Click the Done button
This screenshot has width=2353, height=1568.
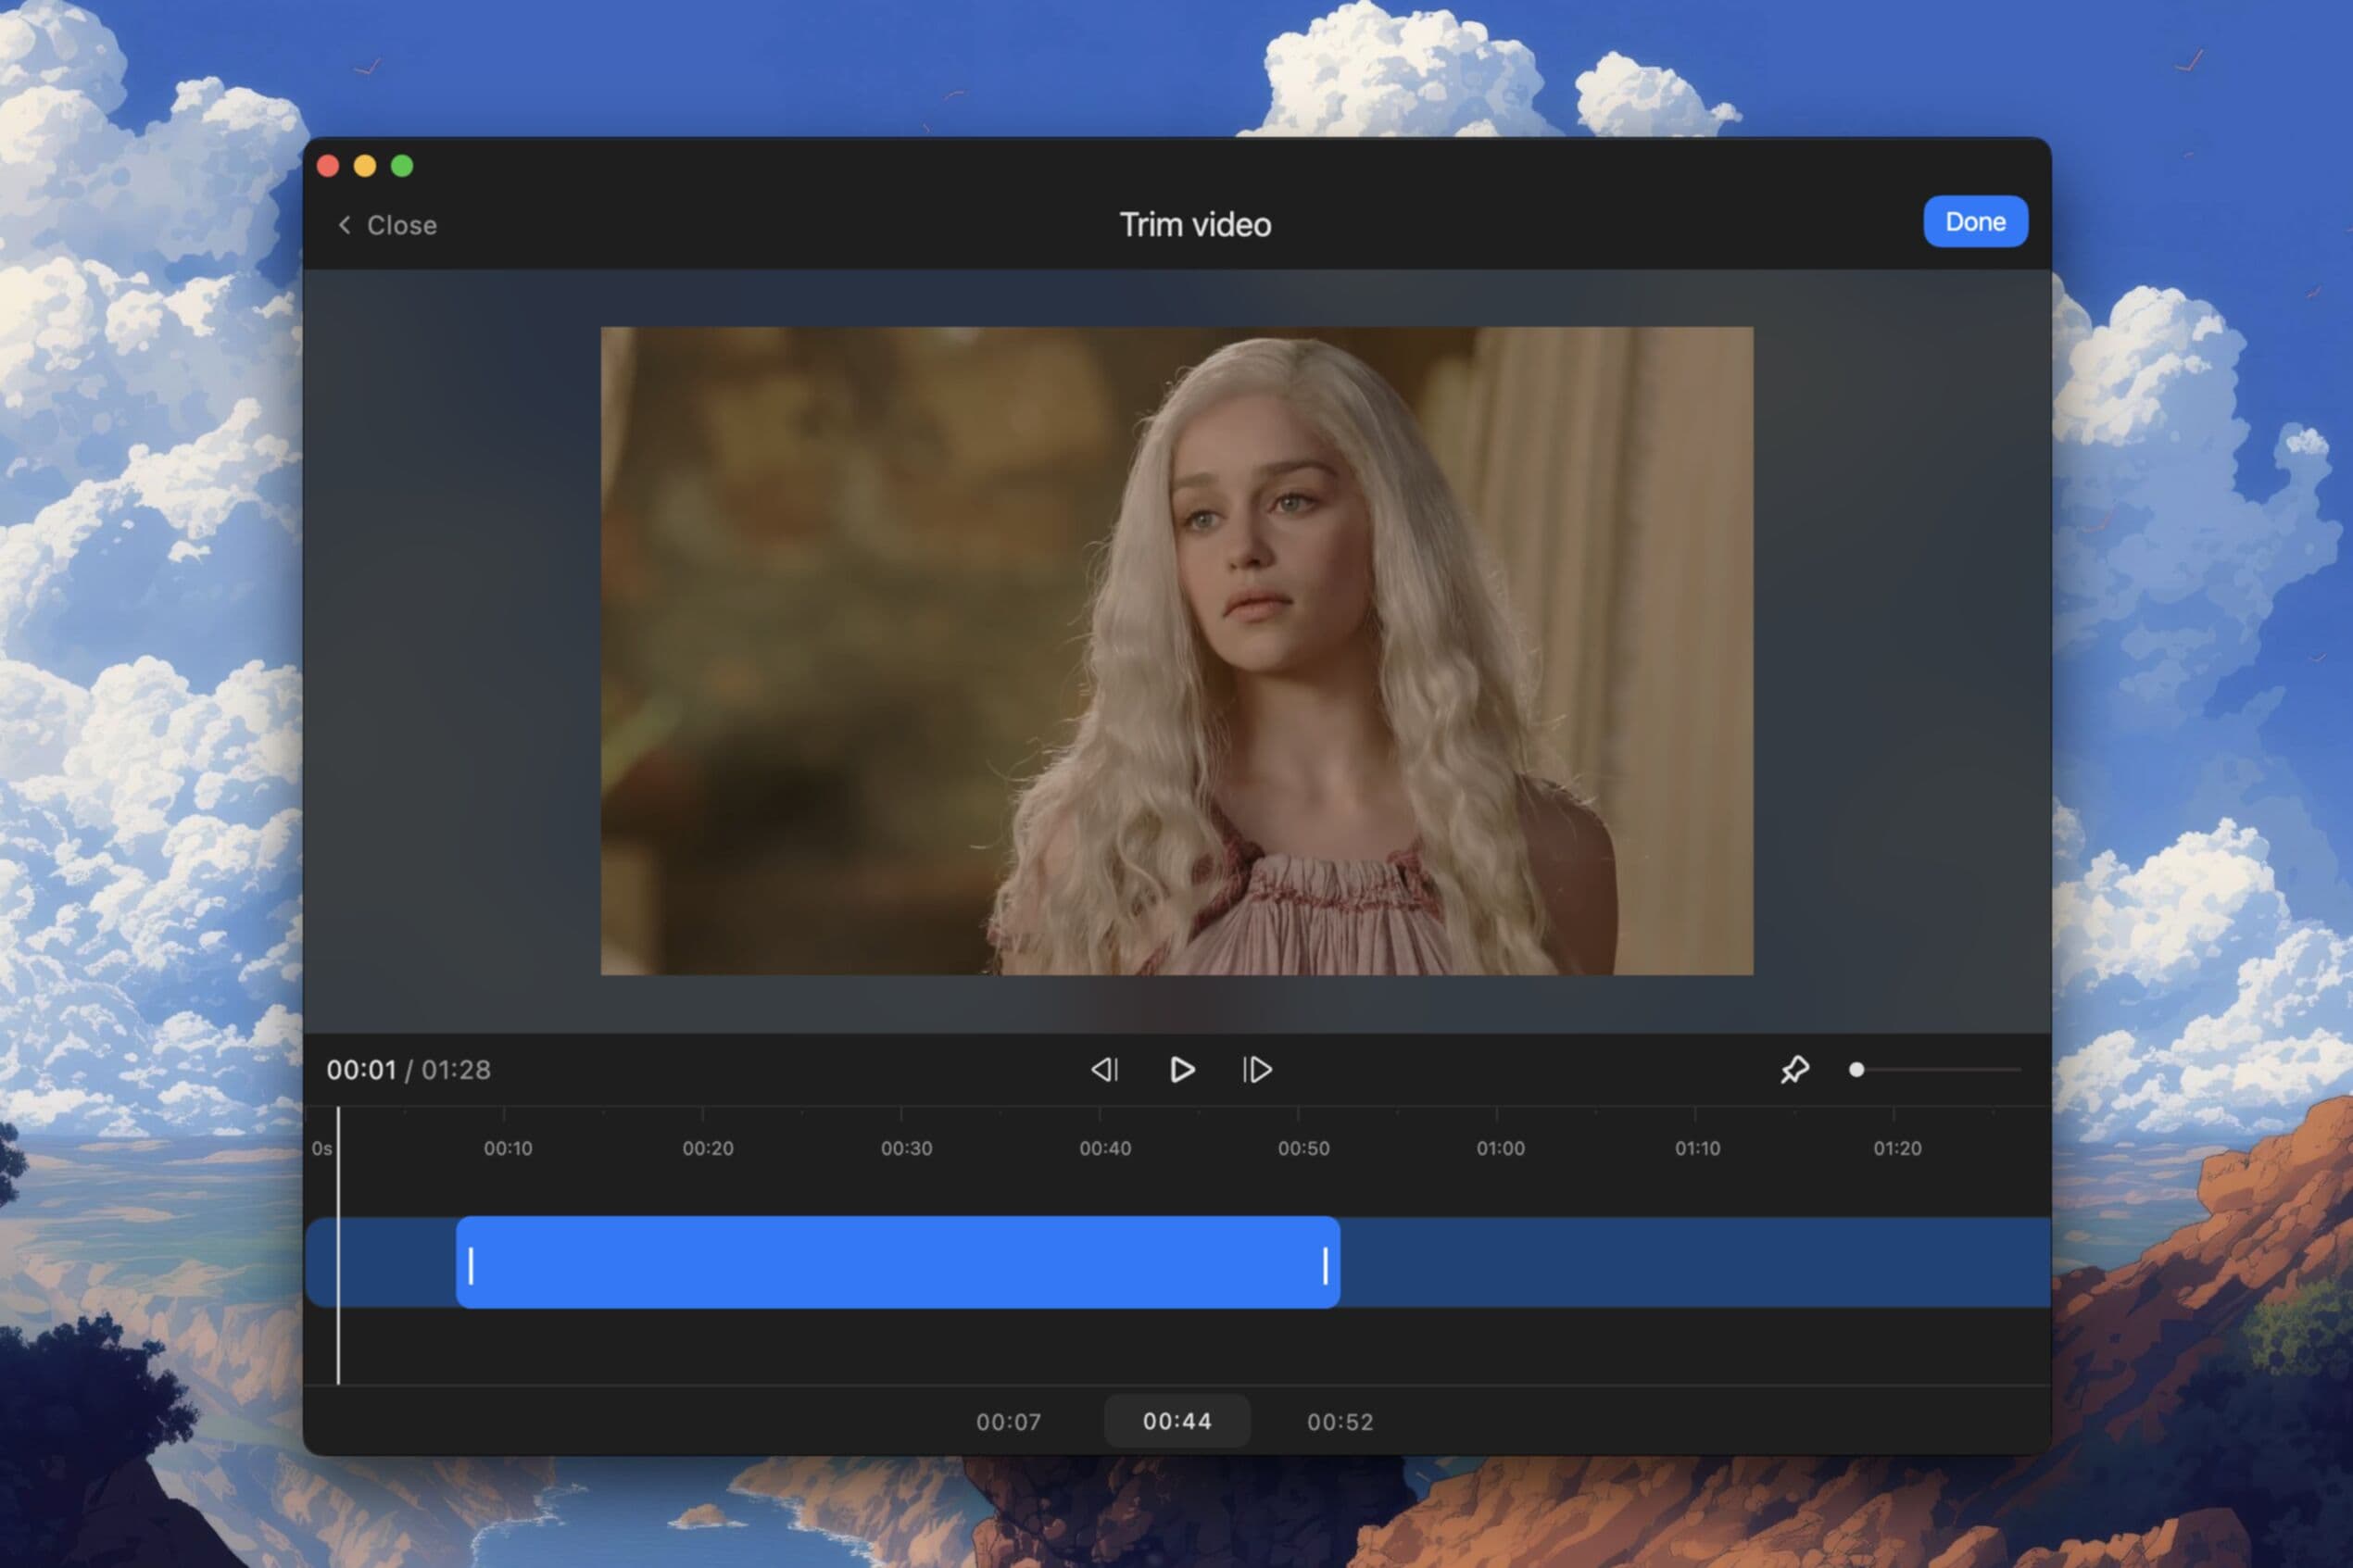pyautogui.click(x=1975, y=222)
